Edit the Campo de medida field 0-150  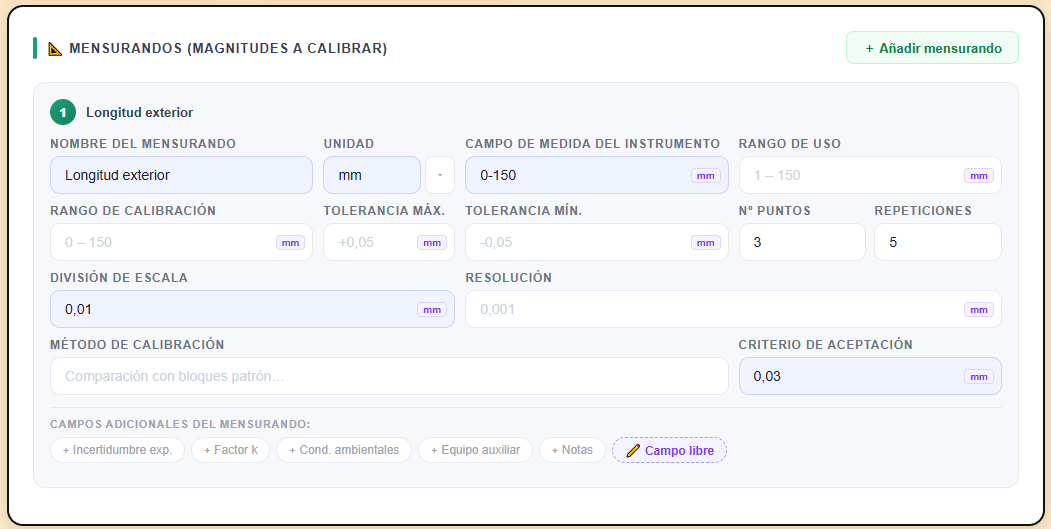597,175
